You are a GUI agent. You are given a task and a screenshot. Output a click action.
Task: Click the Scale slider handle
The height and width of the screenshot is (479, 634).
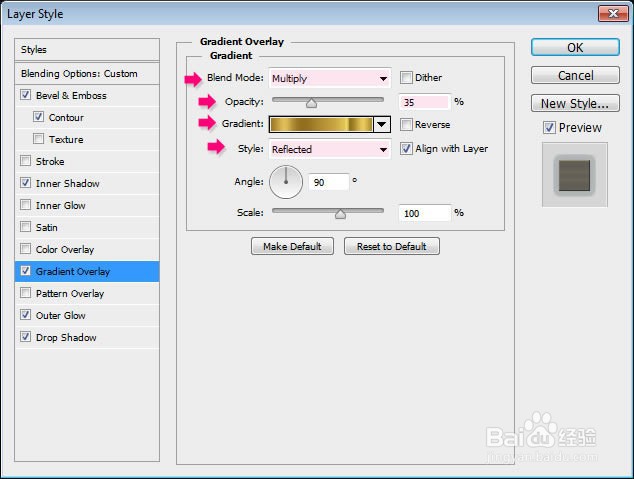pyautogui.click(x=340, y=214)
